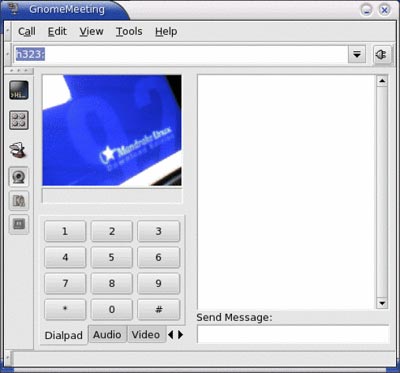
Task: Click the connect plug icon button
Action: 382,54
